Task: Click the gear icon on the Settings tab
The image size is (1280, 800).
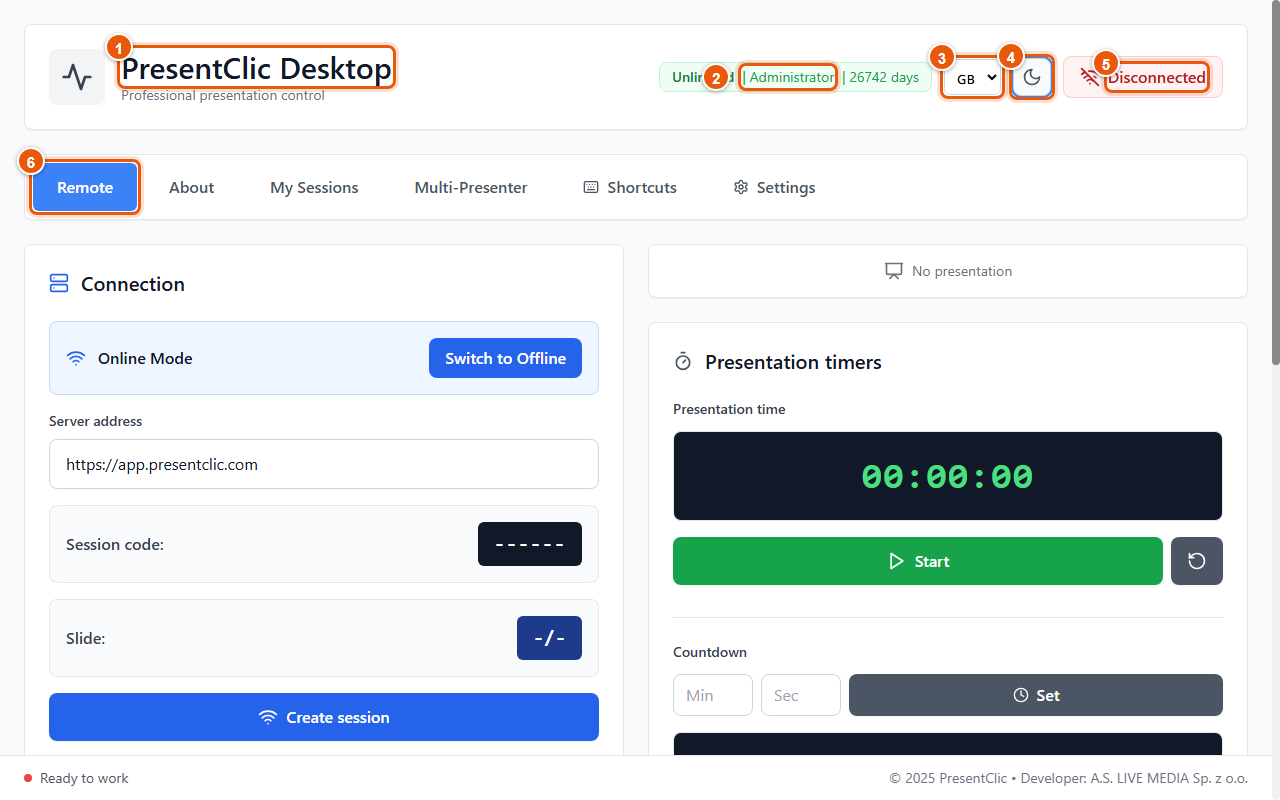Action: [x=741, y=187]
